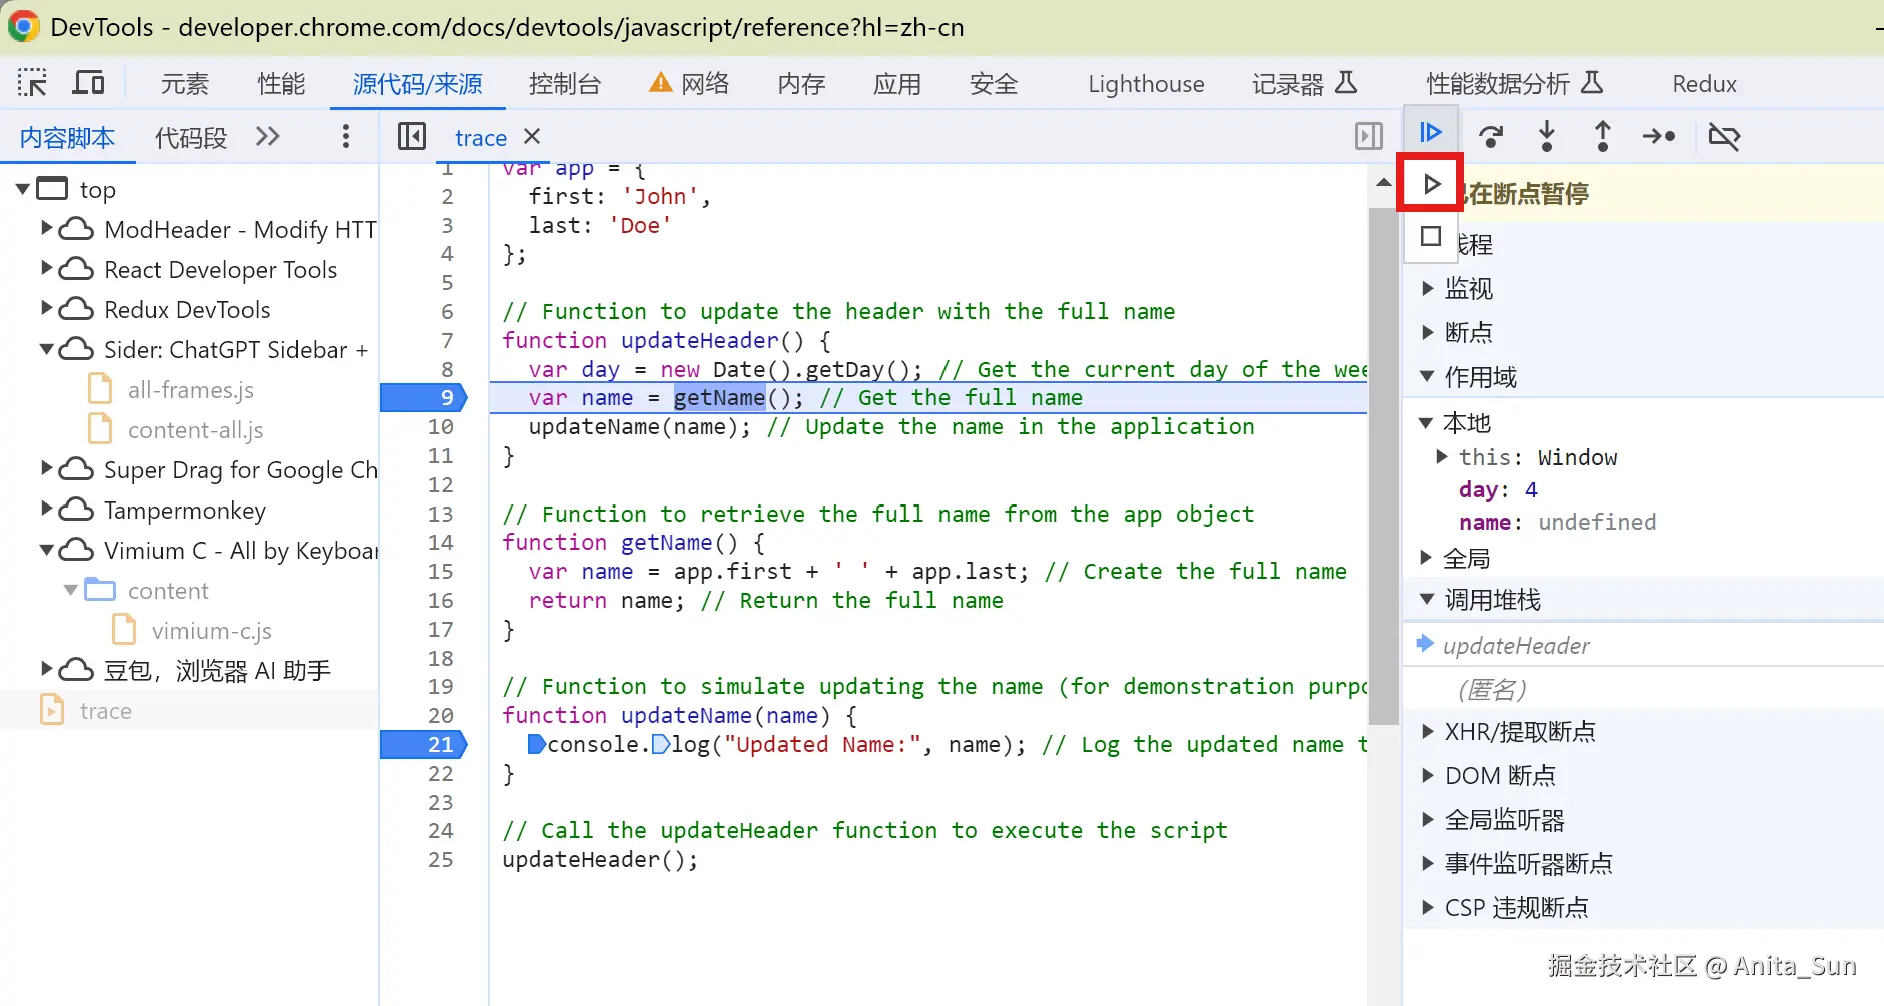Click breakpoint marker on line 9

coord(424,398)
